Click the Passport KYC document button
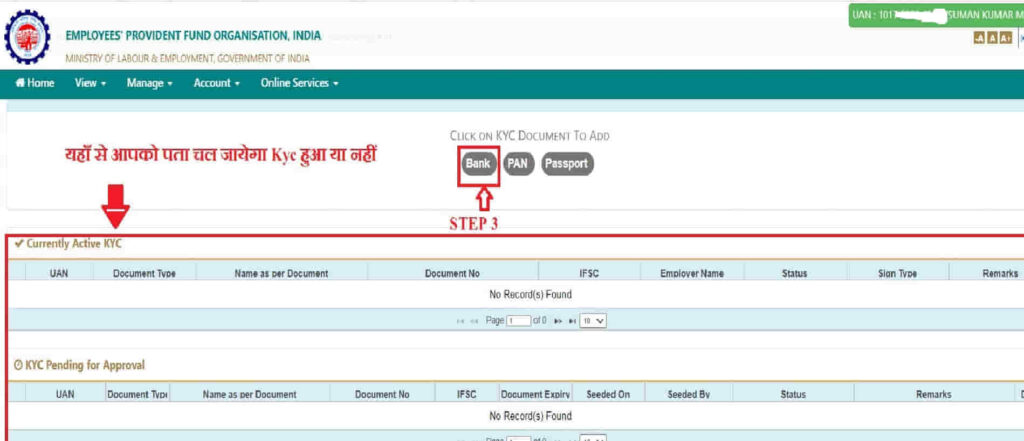The image size is (1024, 441). pos(567,164)
